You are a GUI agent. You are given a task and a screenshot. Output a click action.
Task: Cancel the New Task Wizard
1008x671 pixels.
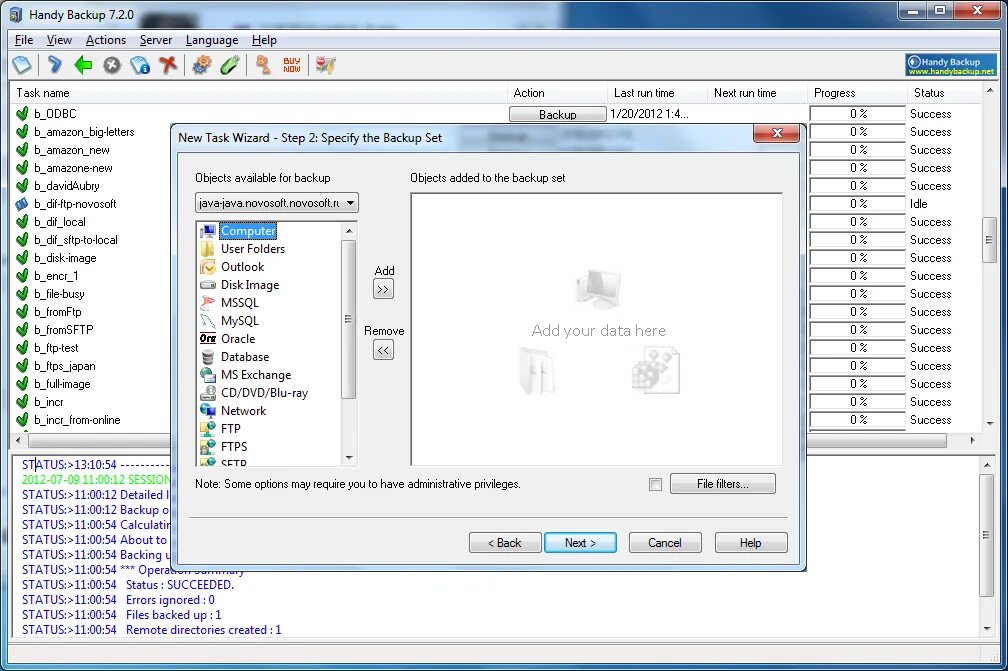point(665,542)
